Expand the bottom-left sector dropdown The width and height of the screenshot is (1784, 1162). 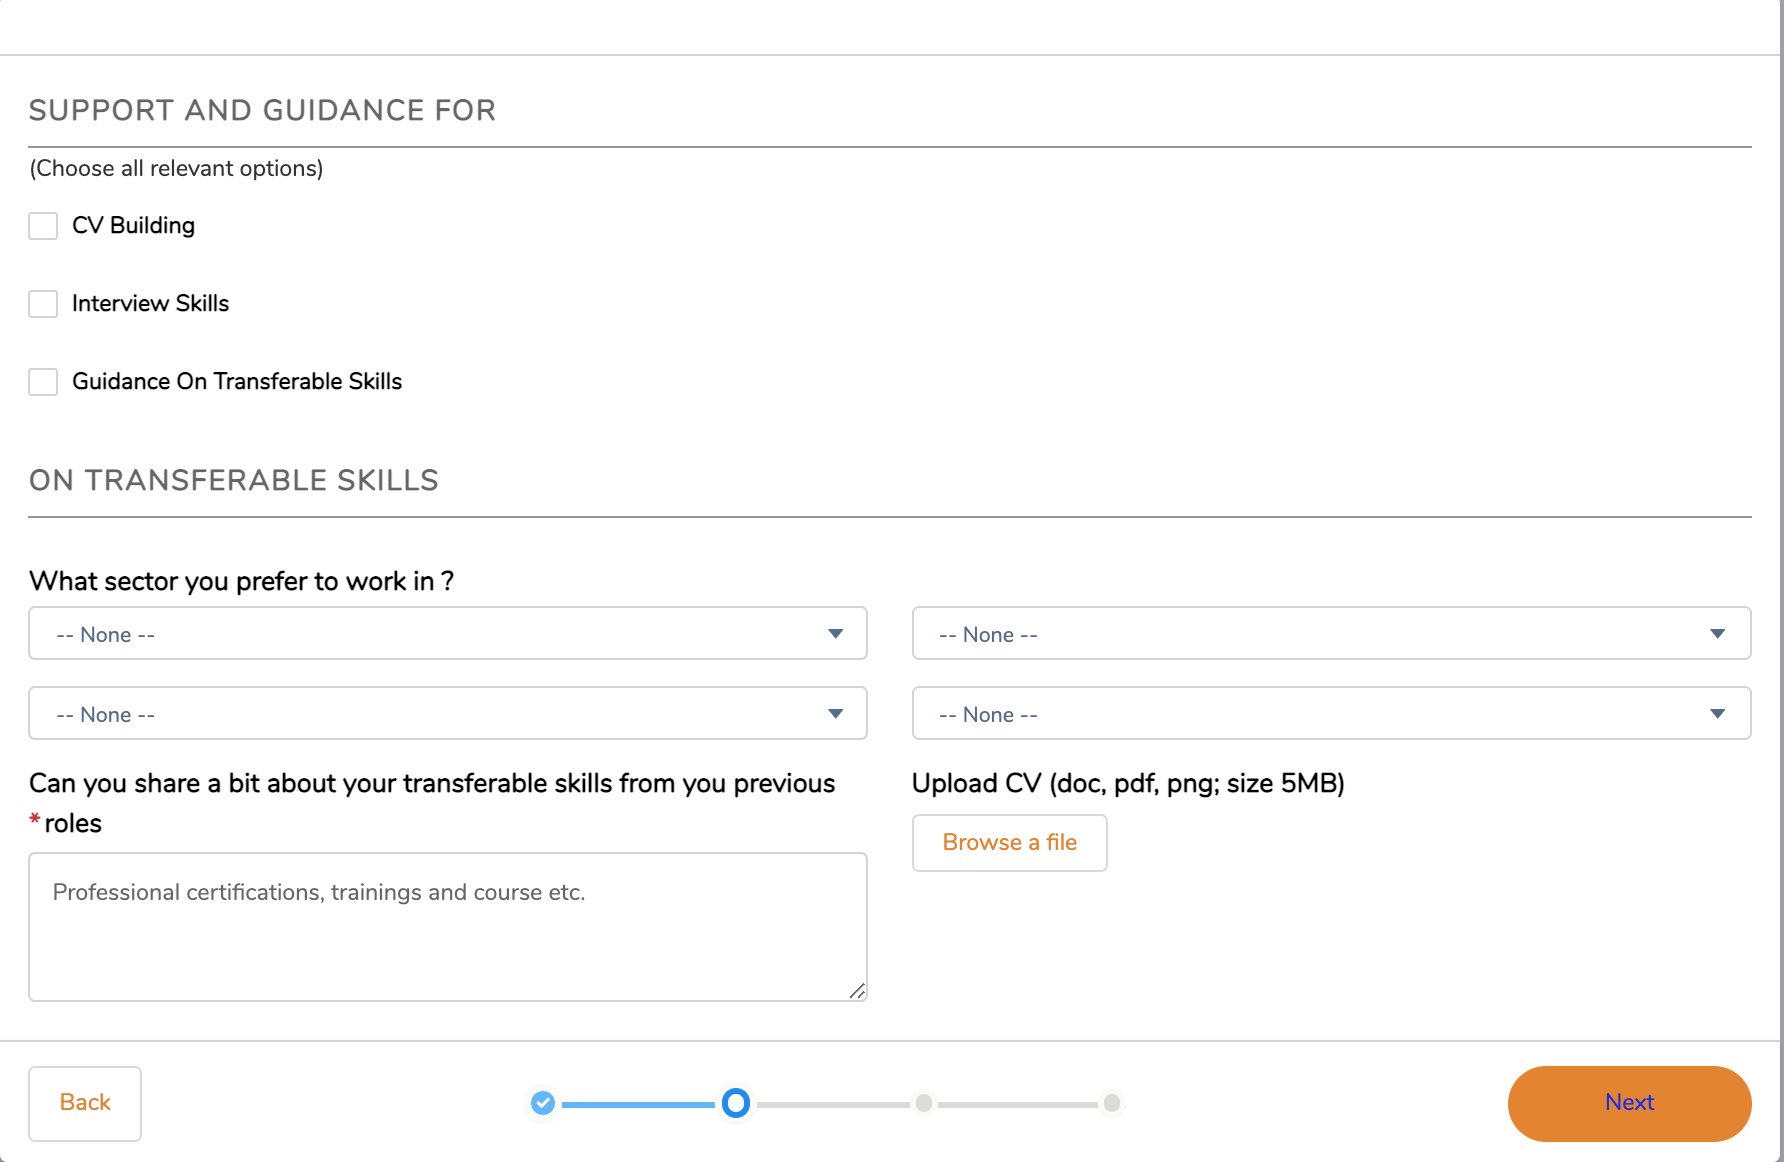(447, 714)
